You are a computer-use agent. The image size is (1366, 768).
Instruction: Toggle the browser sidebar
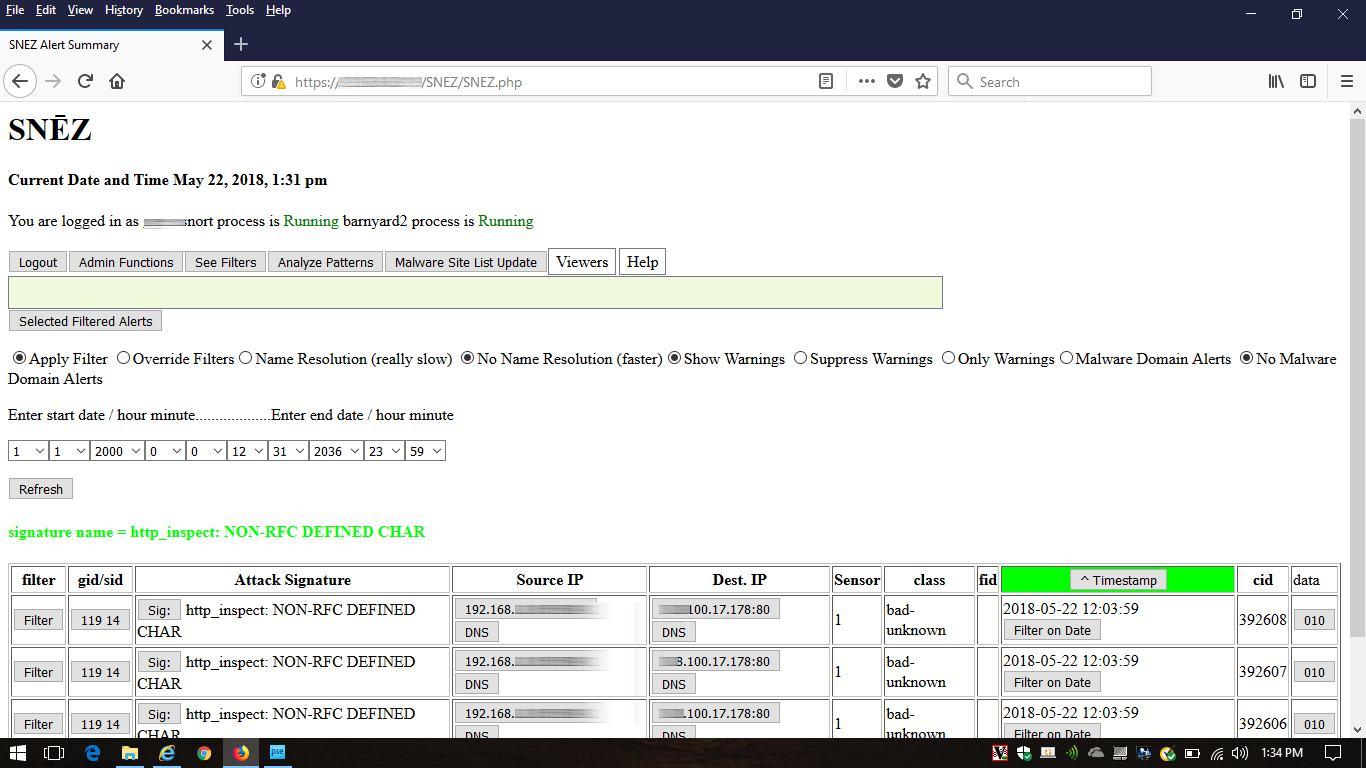1308,81
